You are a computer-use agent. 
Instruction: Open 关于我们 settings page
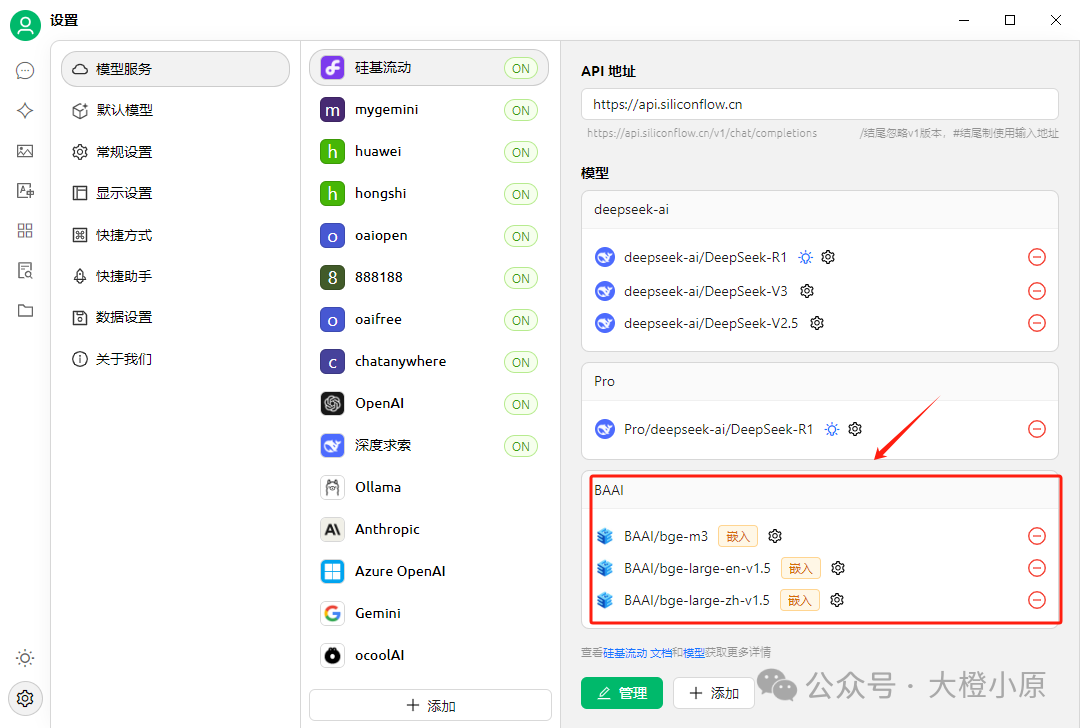click(176, 359)
